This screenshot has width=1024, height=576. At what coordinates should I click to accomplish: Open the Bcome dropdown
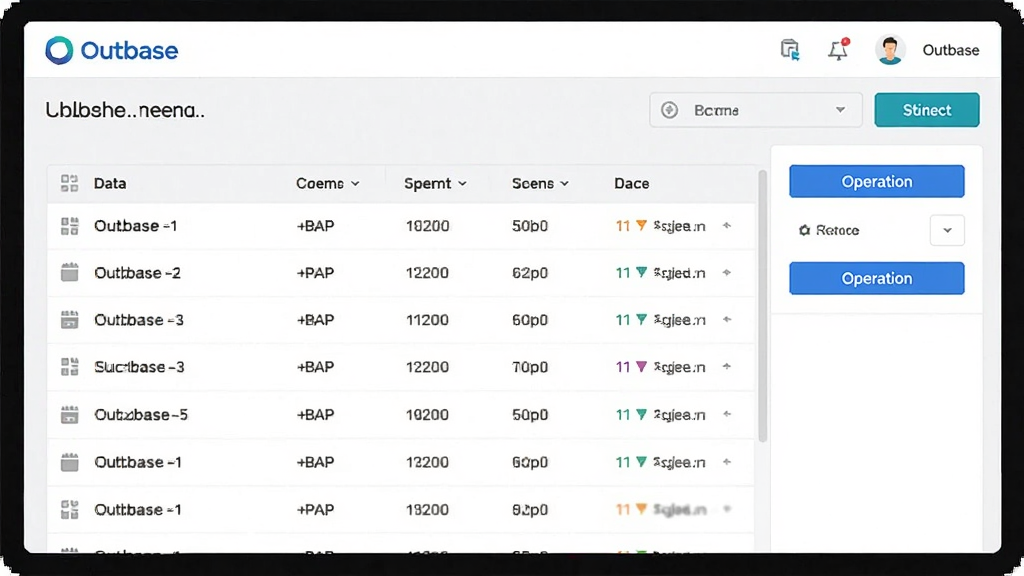(756, 110)
